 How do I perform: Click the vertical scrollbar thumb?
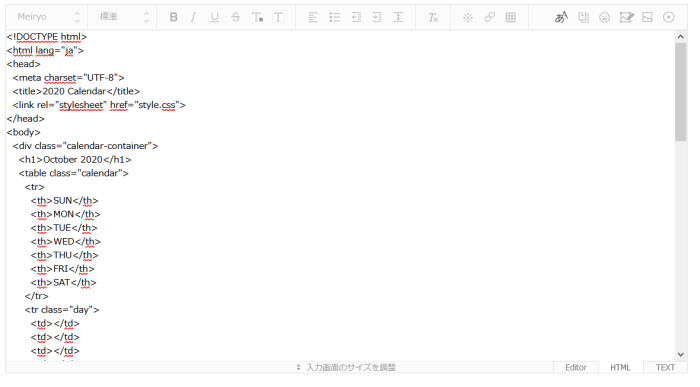pyautogui.click(x=680, y=92)
